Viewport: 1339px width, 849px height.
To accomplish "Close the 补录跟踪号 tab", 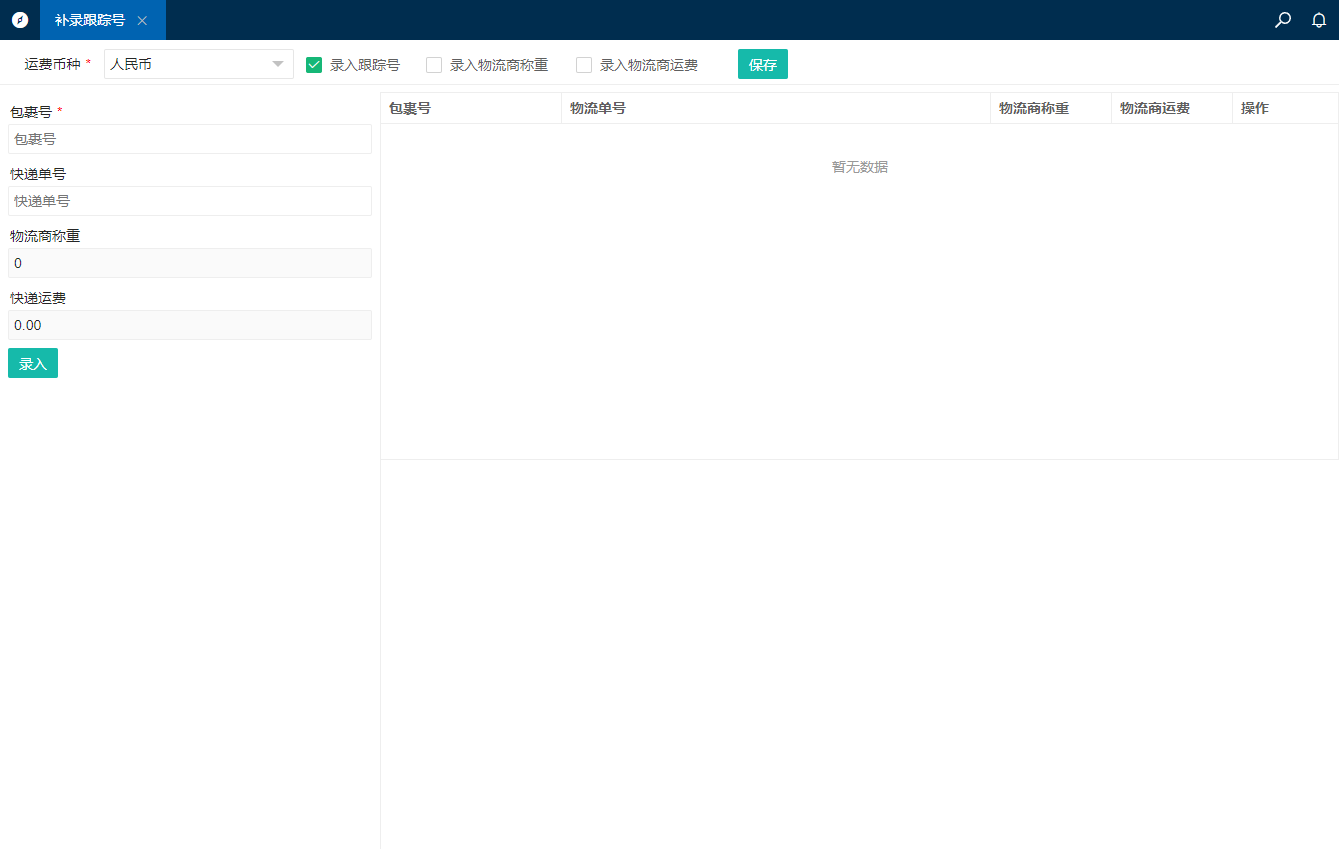I will (142, 21).
